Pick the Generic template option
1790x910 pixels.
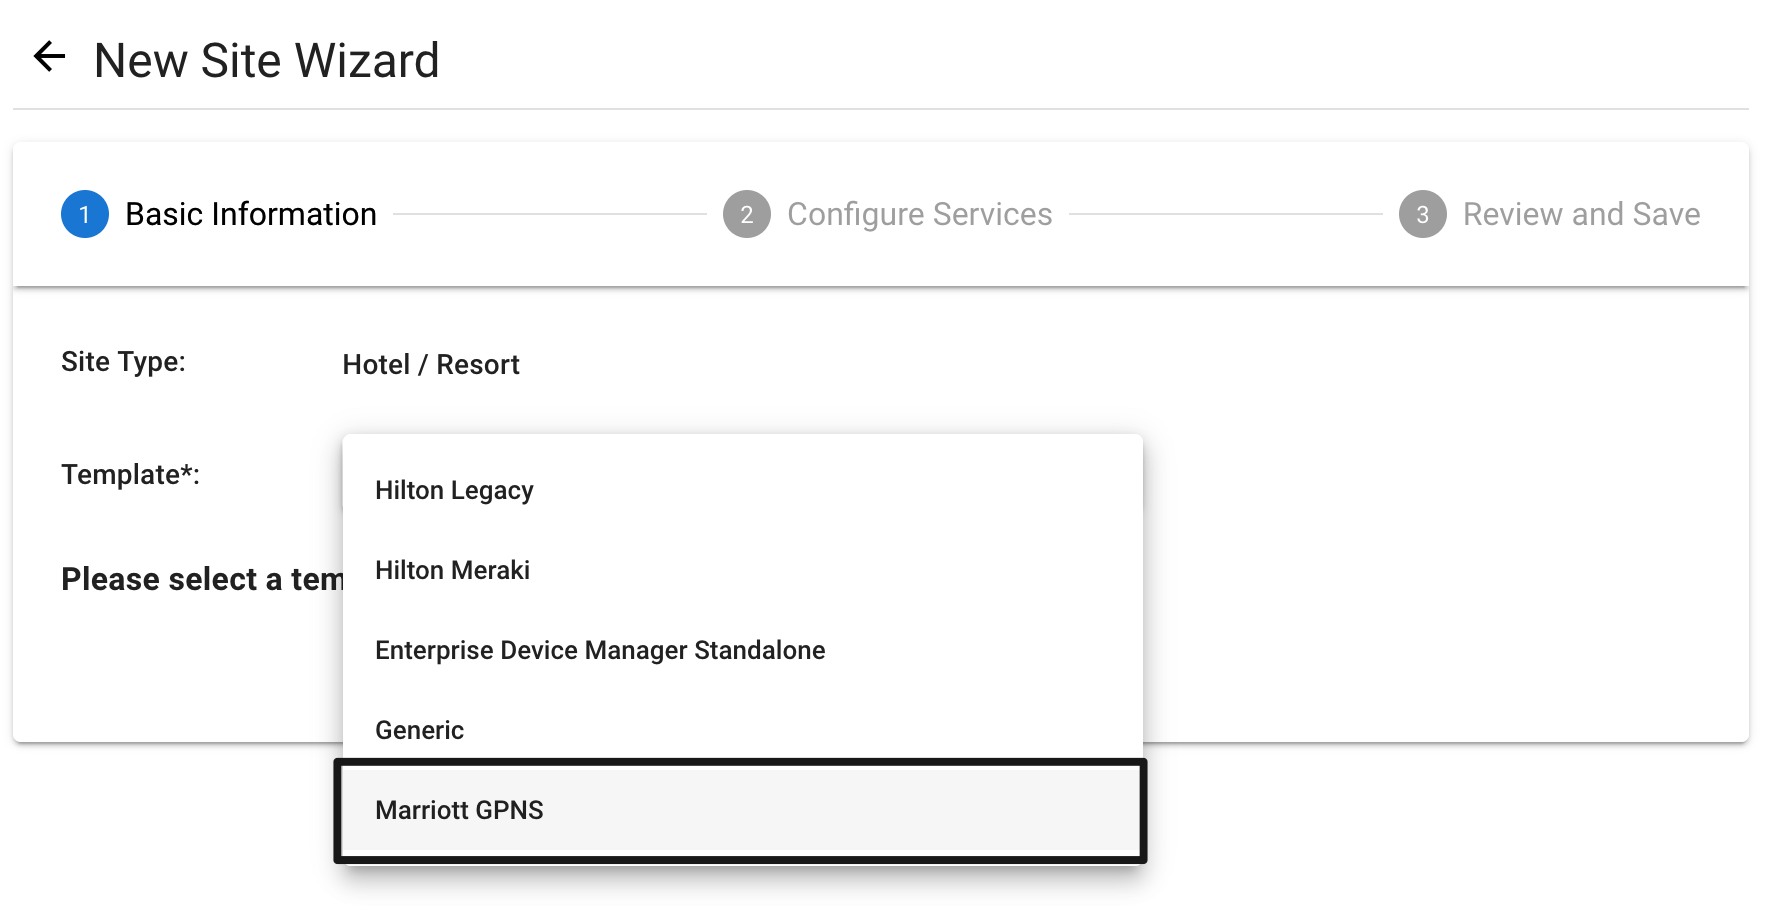pos(743,730)
